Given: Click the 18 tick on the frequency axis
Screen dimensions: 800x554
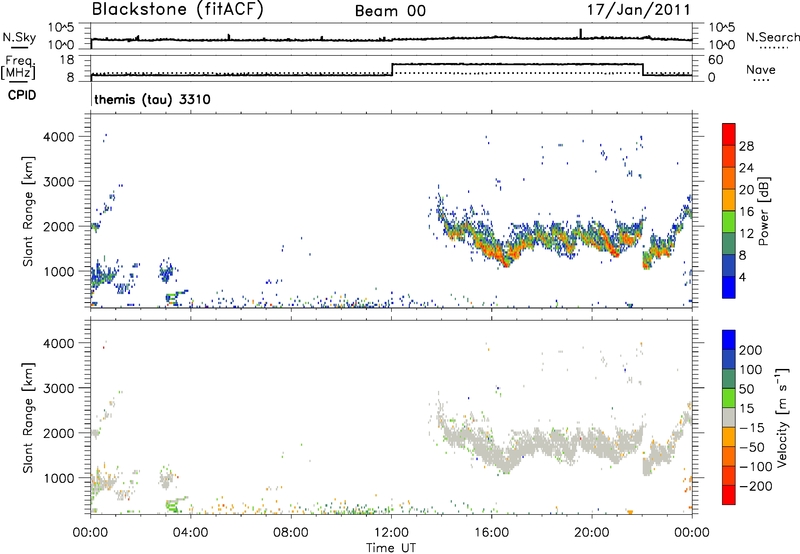Looking at the screenshot, I should 67,60.
